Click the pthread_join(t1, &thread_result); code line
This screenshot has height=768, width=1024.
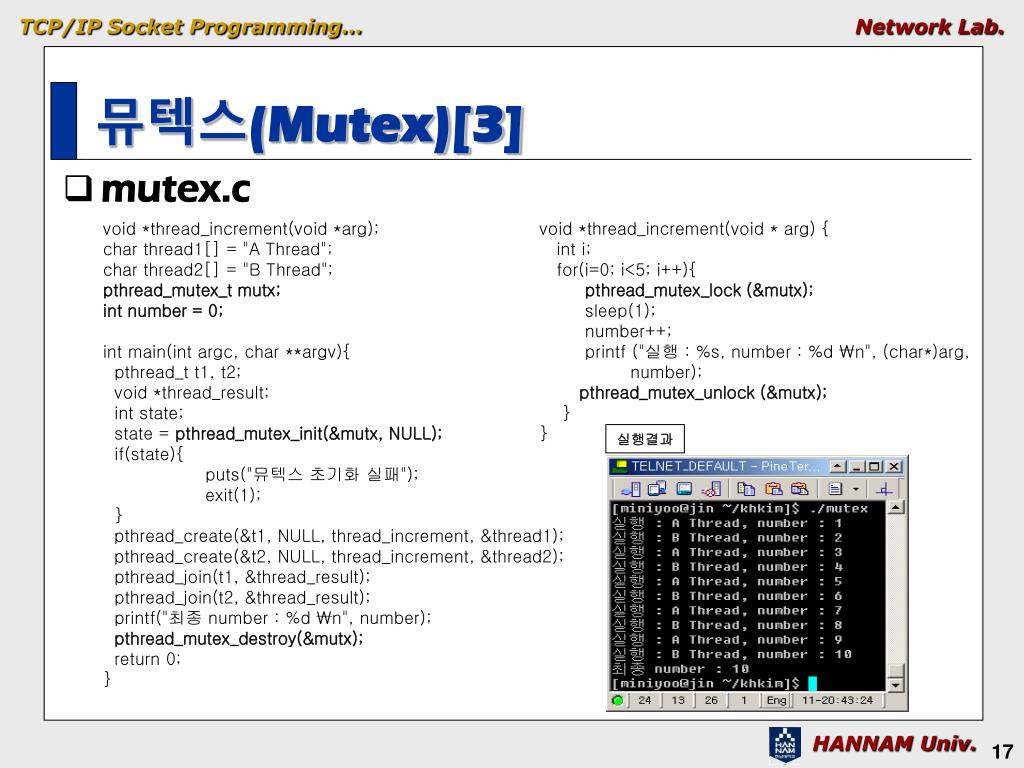tap(242, 577)
